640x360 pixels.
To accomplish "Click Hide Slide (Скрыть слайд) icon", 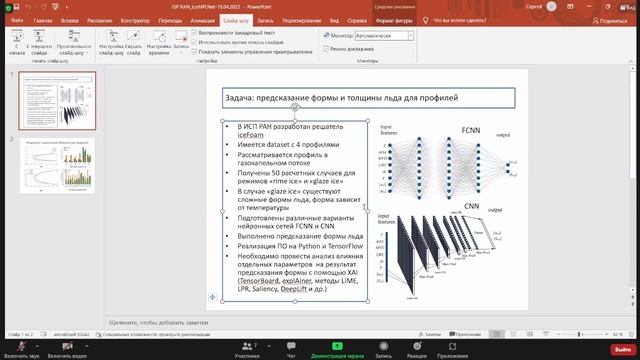I will point(133,42).
